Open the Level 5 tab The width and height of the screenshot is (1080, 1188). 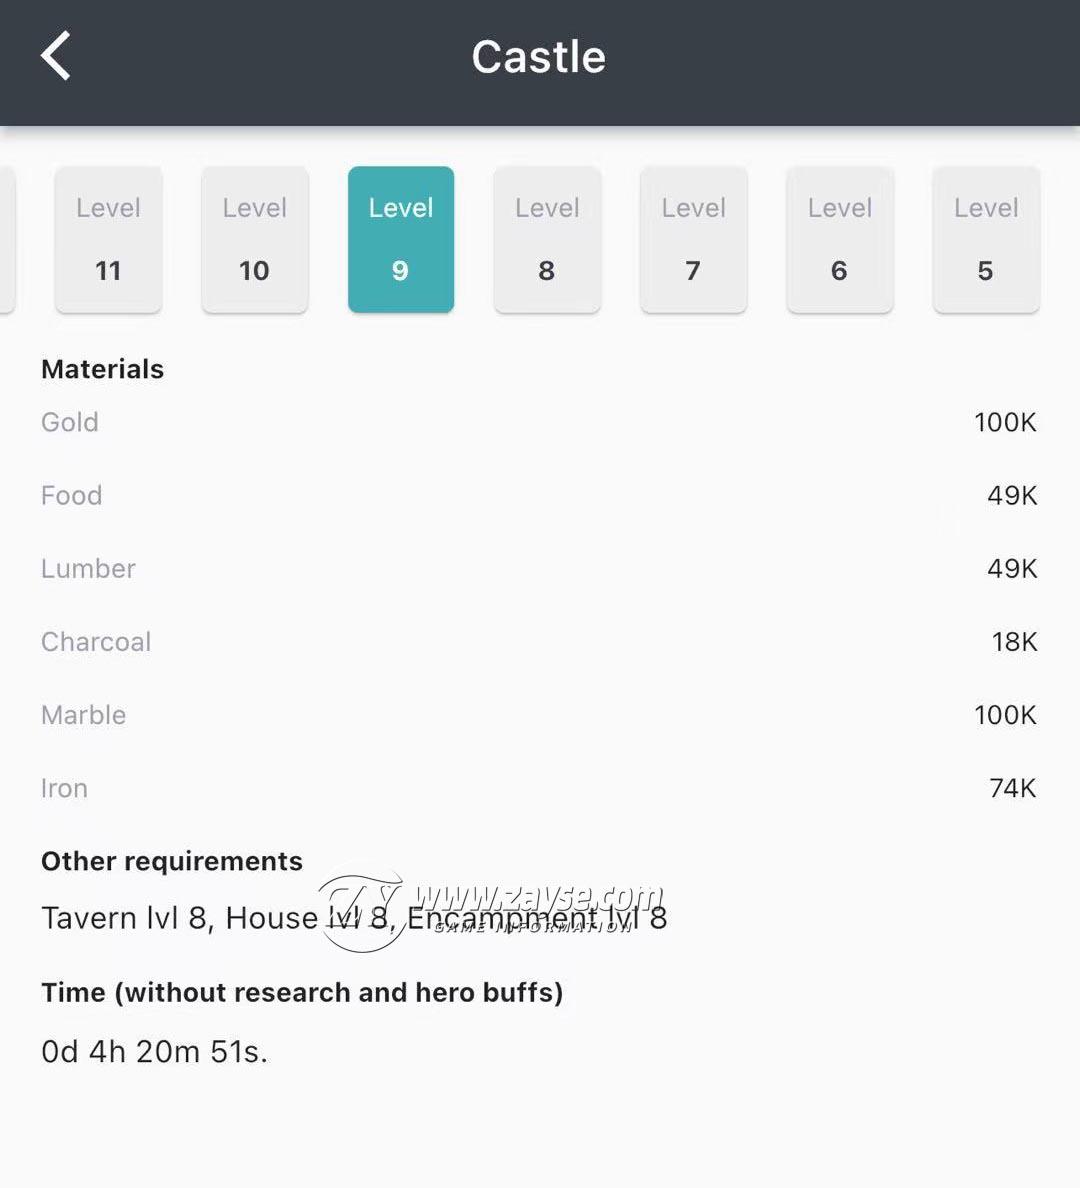click(x=986, y=239)
